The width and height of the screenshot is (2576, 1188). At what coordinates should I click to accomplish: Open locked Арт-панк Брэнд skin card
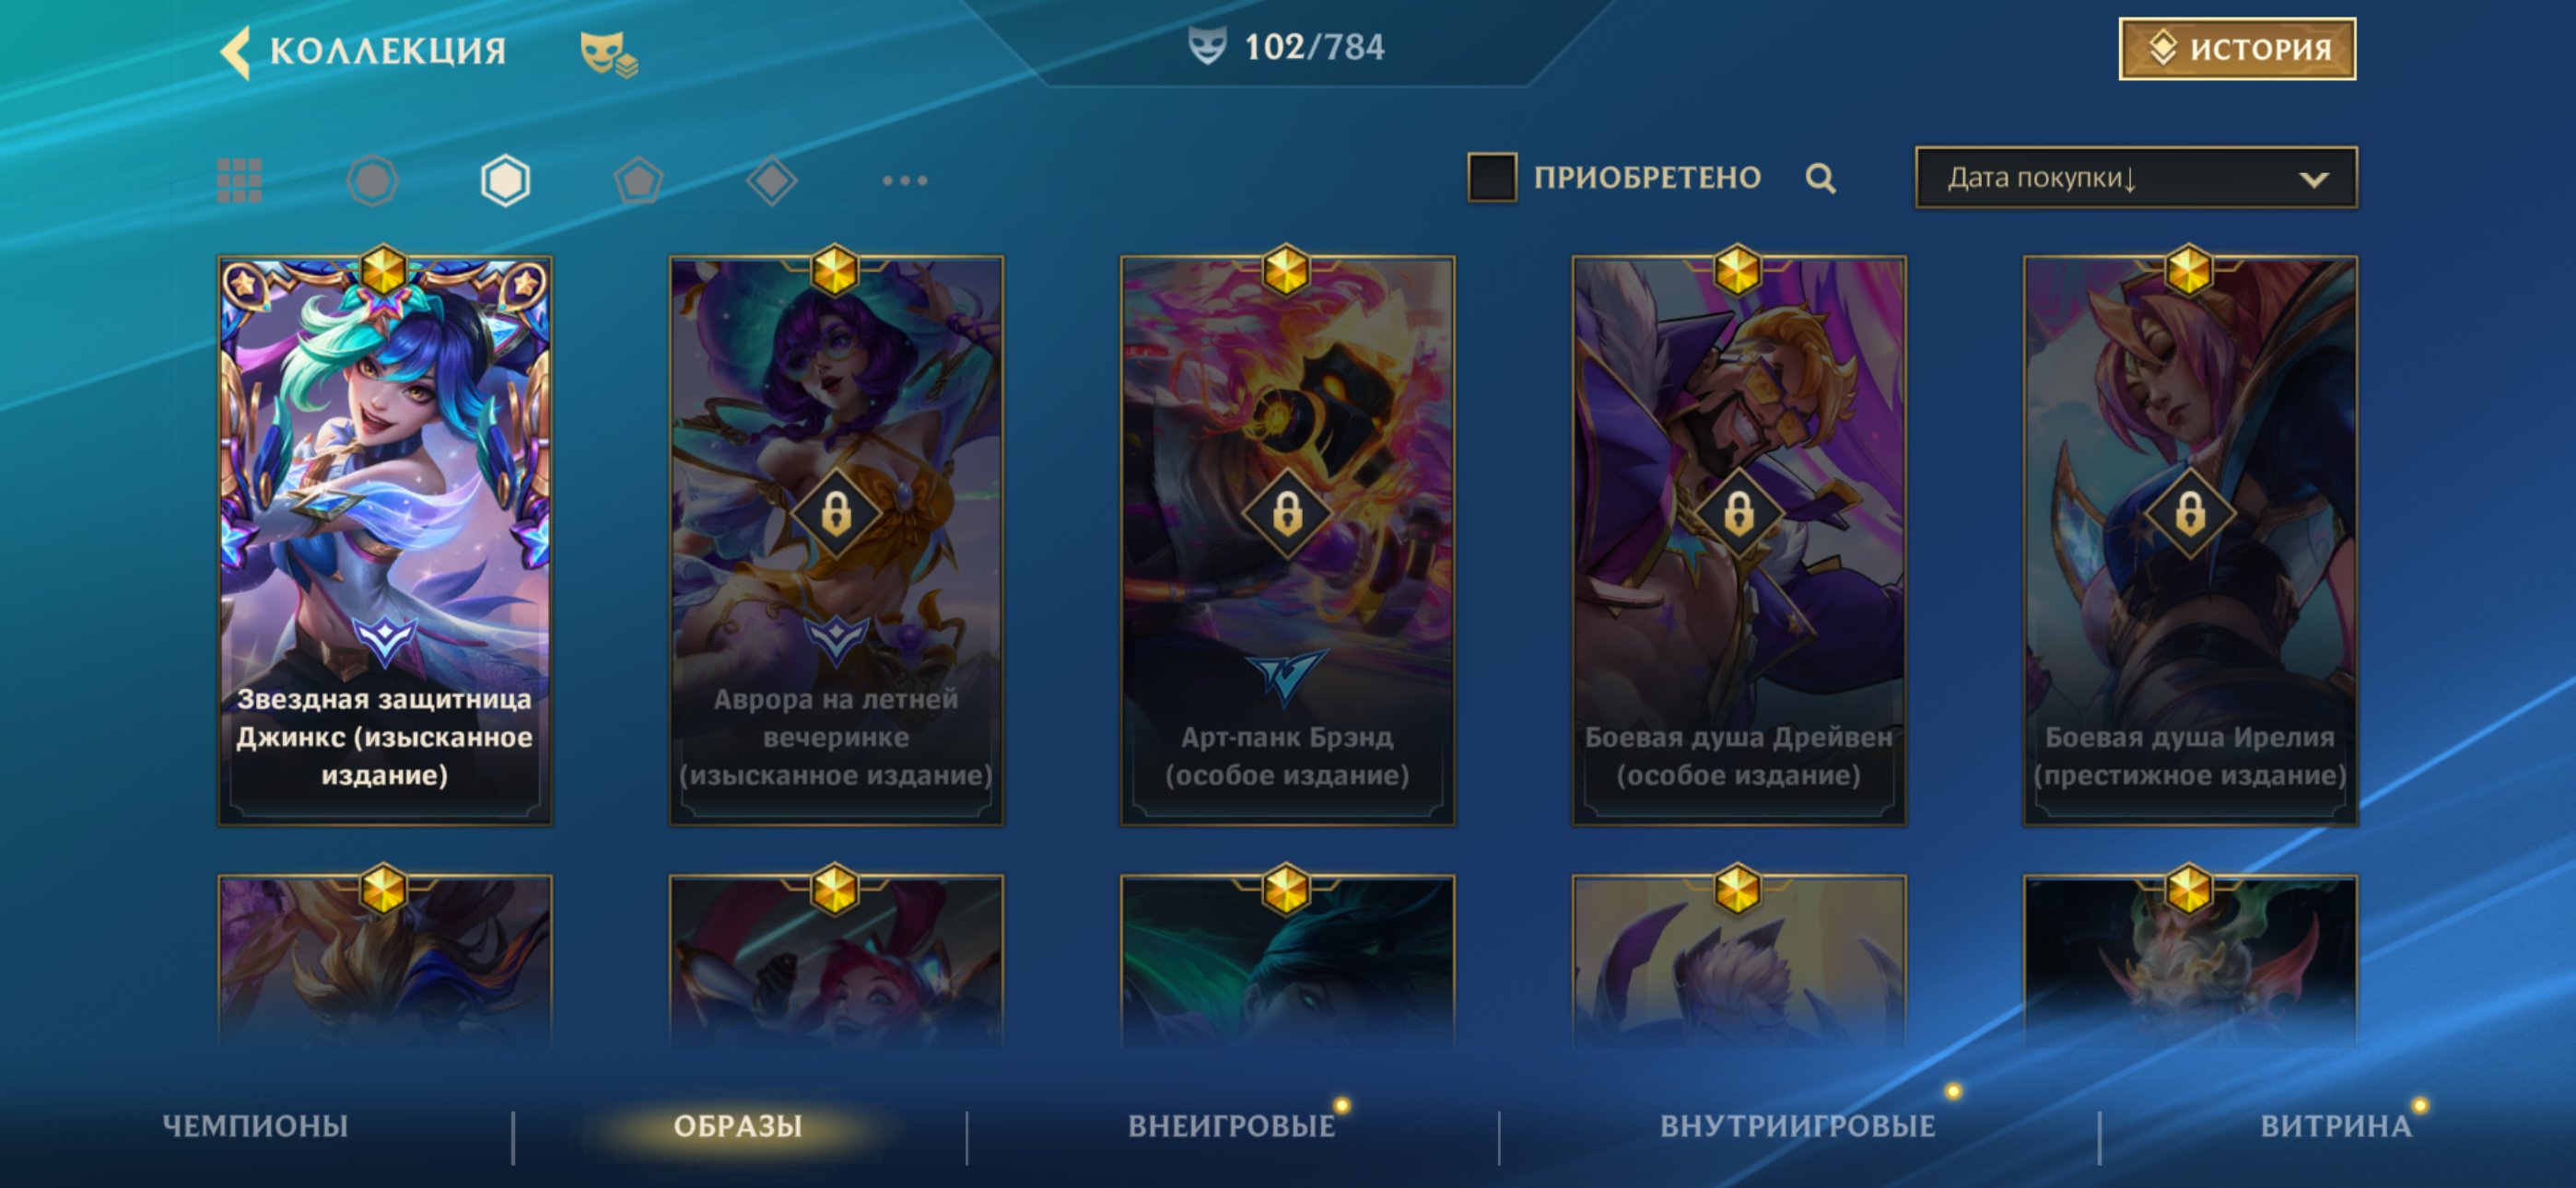point(1287,540)
